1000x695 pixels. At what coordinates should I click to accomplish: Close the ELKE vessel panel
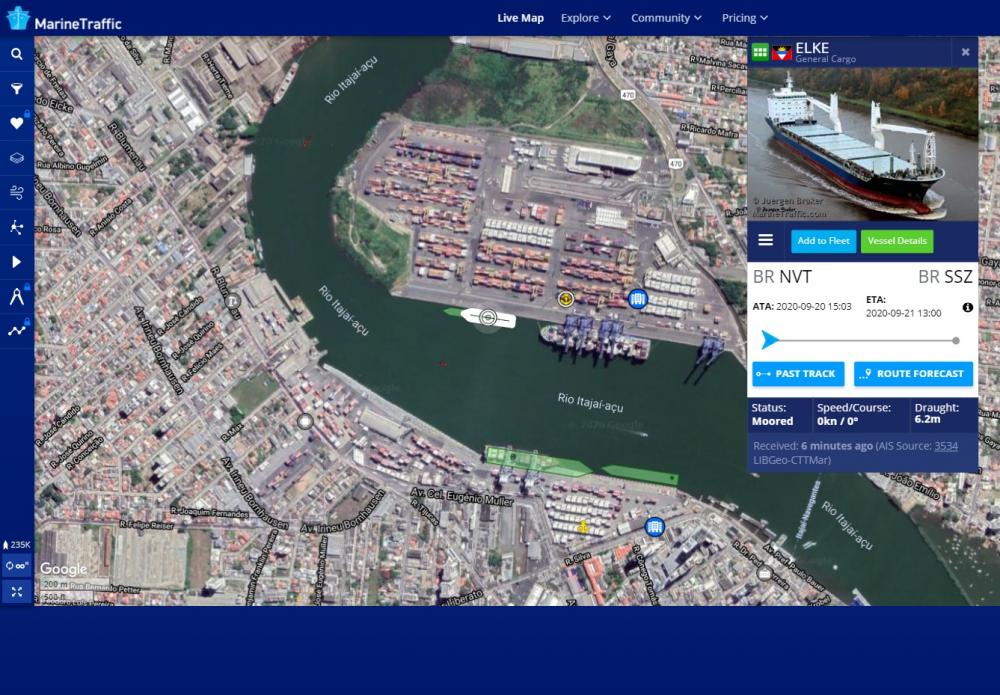[966, 52]
